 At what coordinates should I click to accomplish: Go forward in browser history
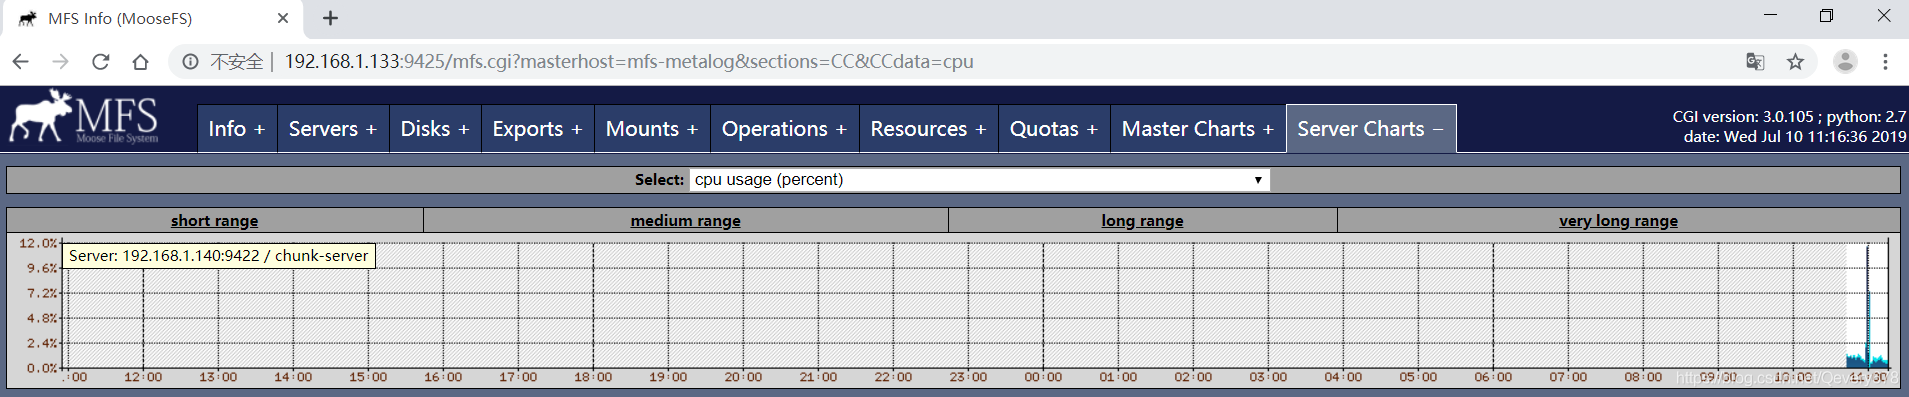pyautogui.click(x=60, y=62)
